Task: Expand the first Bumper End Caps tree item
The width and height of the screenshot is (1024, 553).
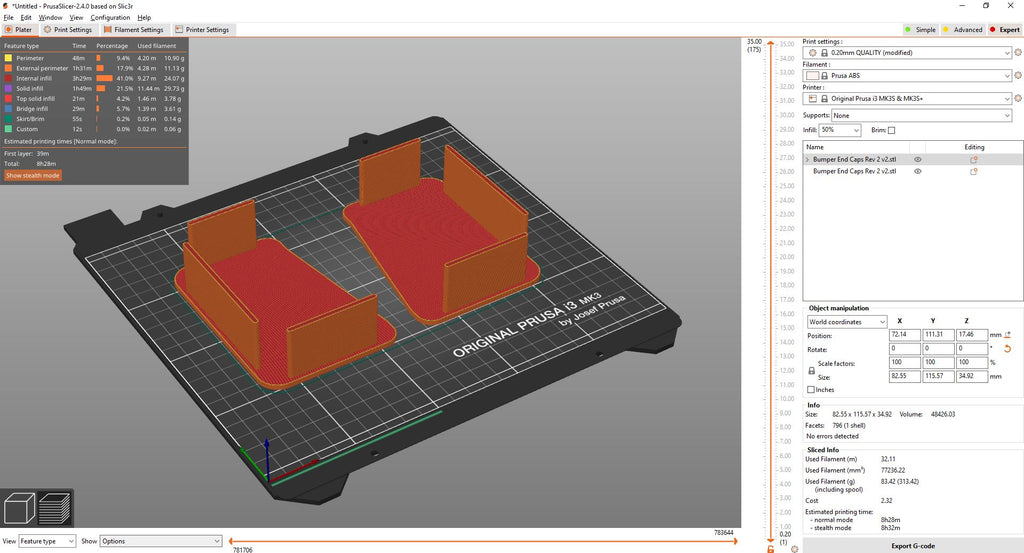Action: [x=807, y=159]
